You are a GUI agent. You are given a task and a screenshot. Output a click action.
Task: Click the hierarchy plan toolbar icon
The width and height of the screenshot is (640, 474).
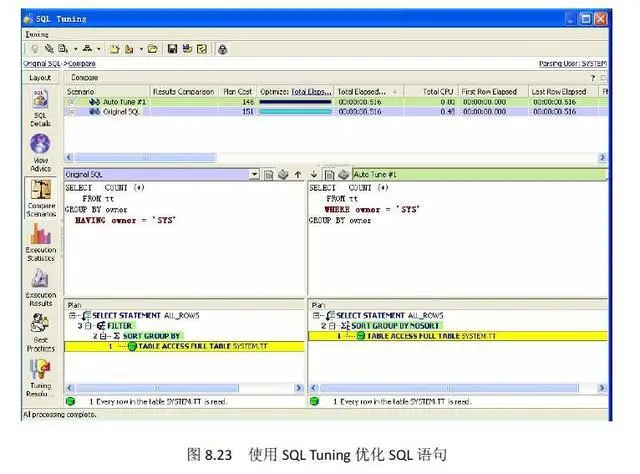[87, 49]
